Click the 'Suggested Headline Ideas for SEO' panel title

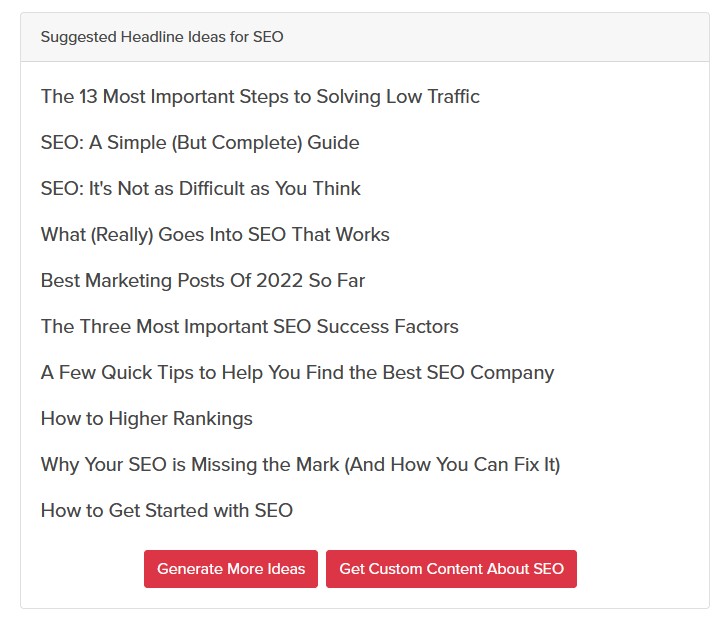pos(162,37)
